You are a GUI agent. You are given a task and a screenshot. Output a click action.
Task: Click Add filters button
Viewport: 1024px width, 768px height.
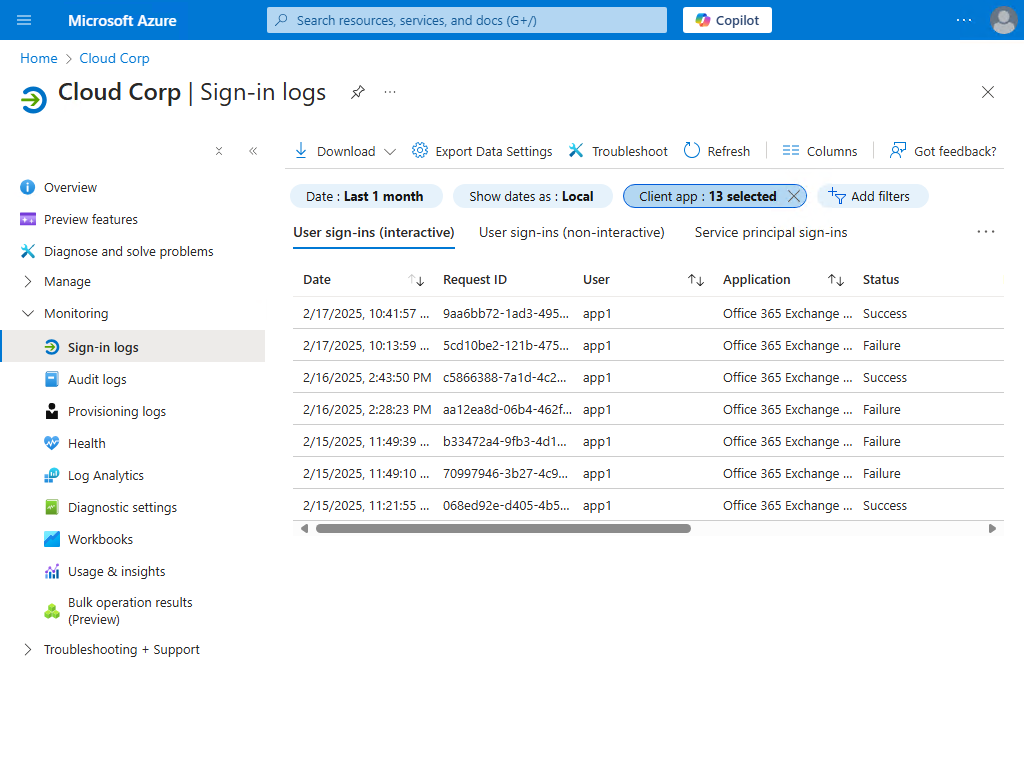tap(872, 197)
